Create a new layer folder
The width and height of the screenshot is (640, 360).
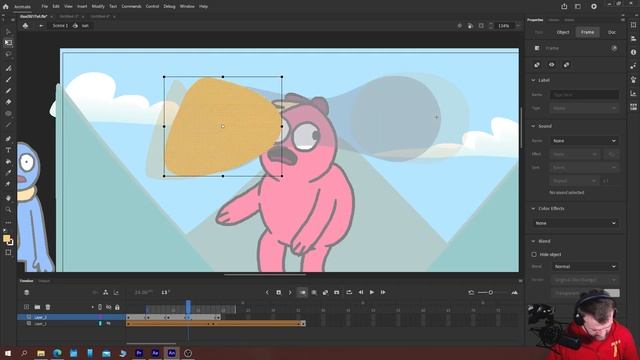click(37, 307)
